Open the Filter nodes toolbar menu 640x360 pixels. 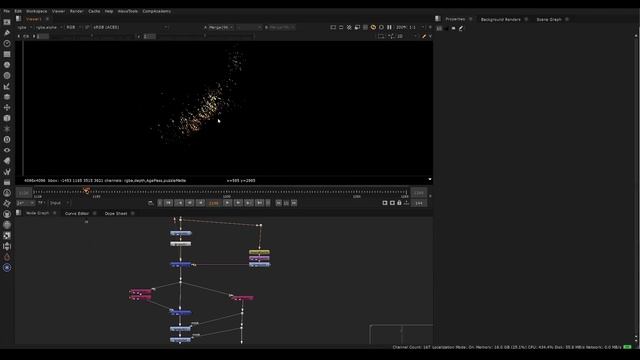(x=7, y=76)
